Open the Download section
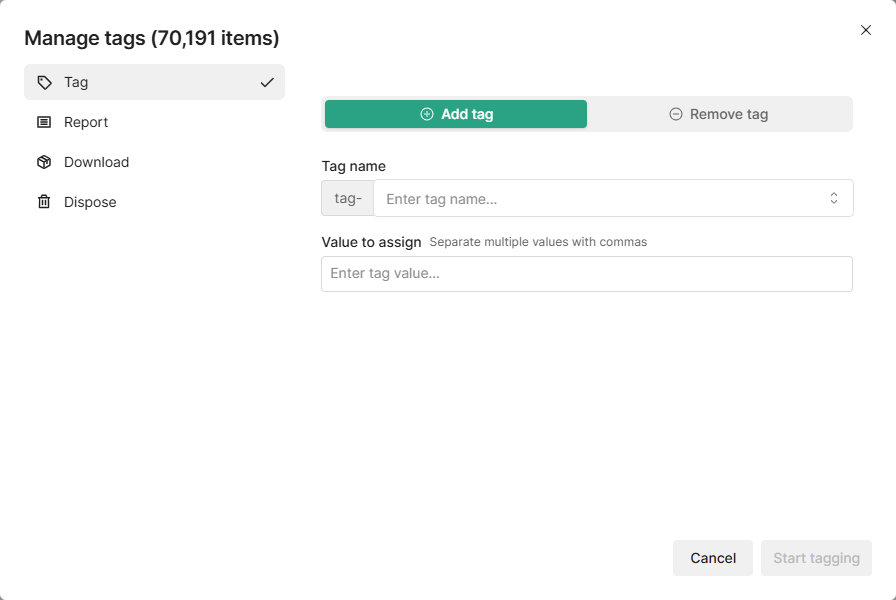This screenshot has width=896, height=600. click(154, 162)
